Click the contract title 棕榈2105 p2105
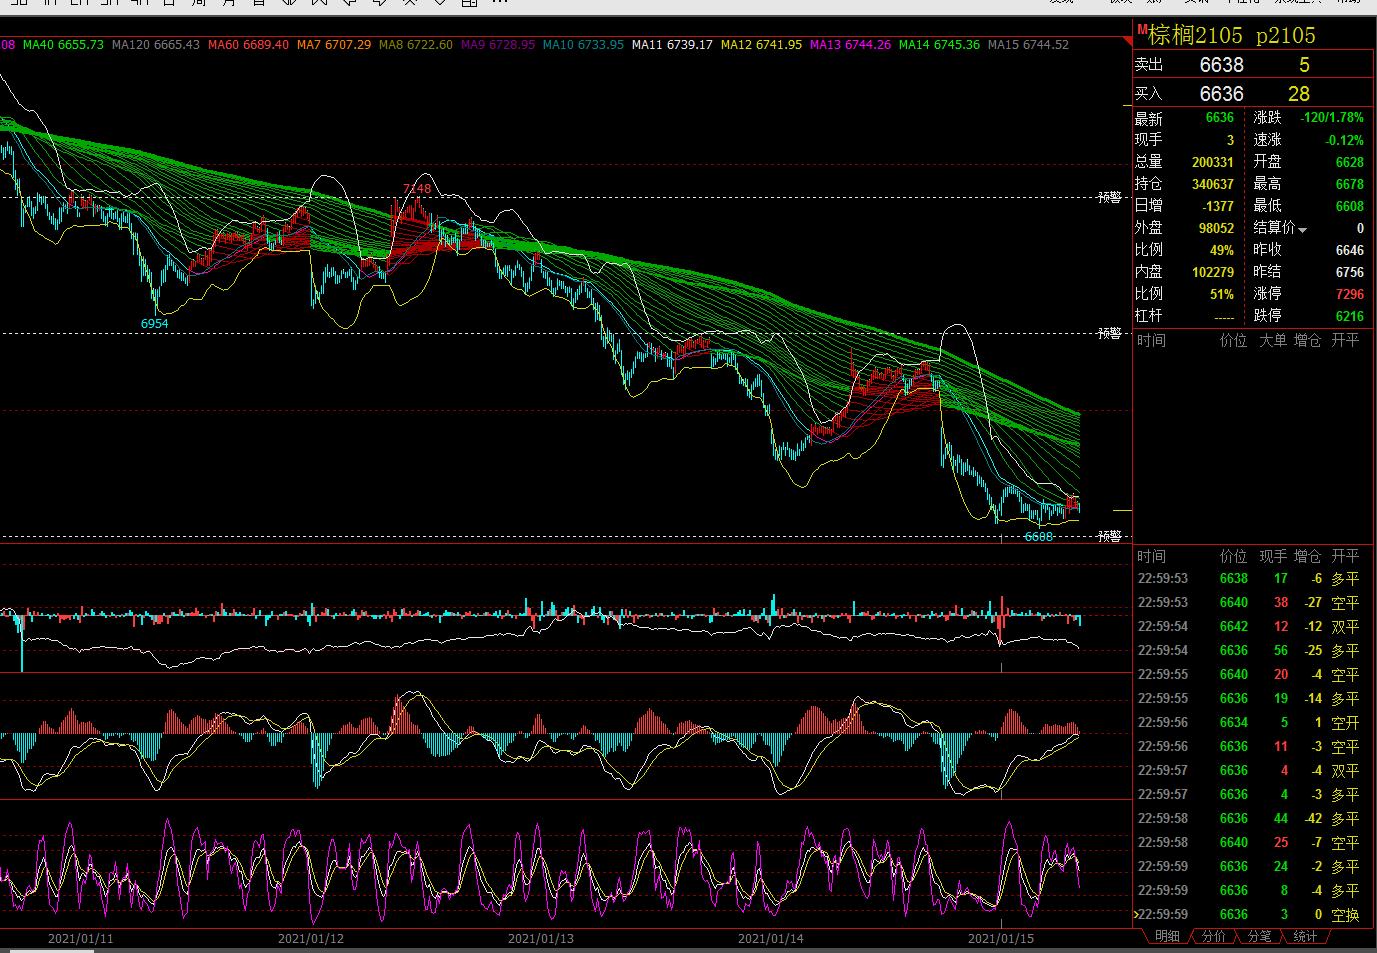This screenshot has height=953, width=1377. coord(1232,36)
